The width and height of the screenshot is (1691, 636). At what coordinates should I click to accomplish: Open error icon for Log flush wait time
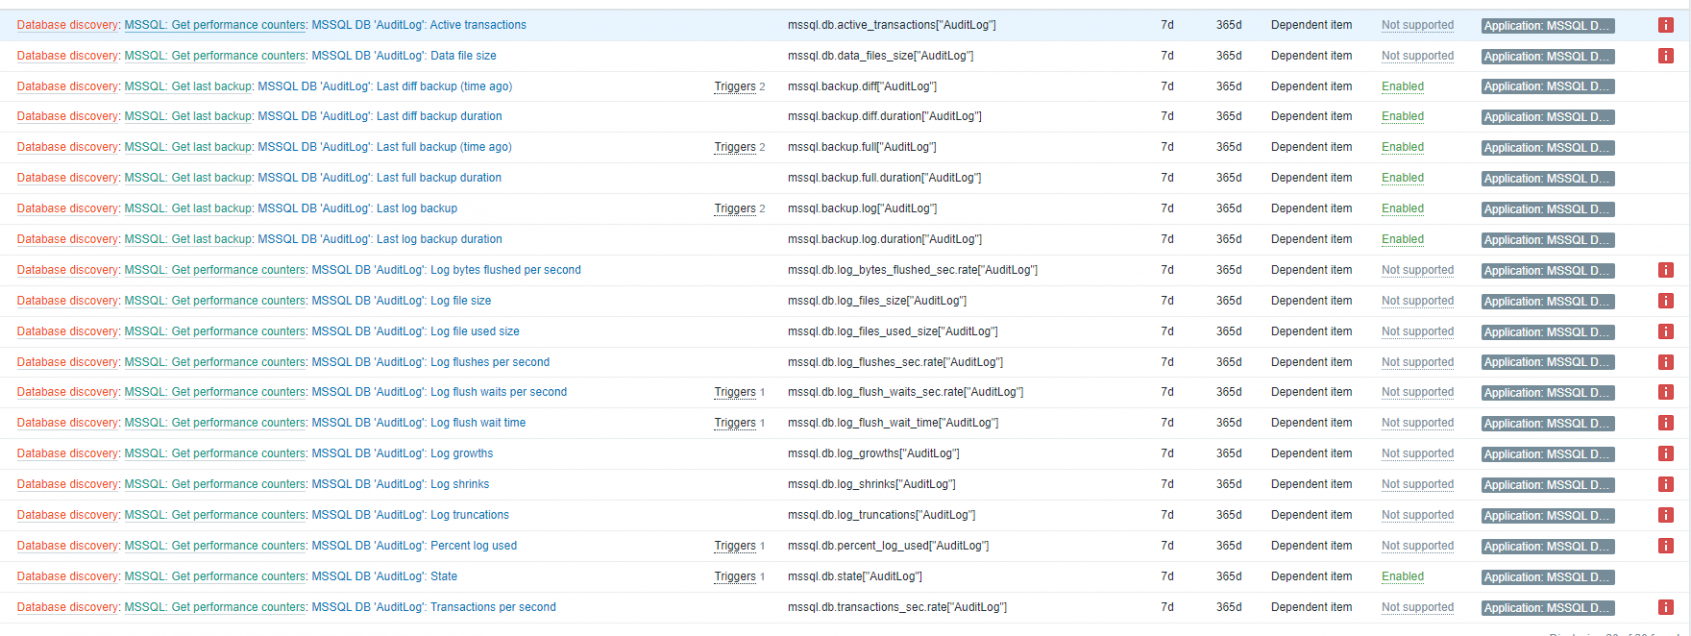(x=1665, y=423)
